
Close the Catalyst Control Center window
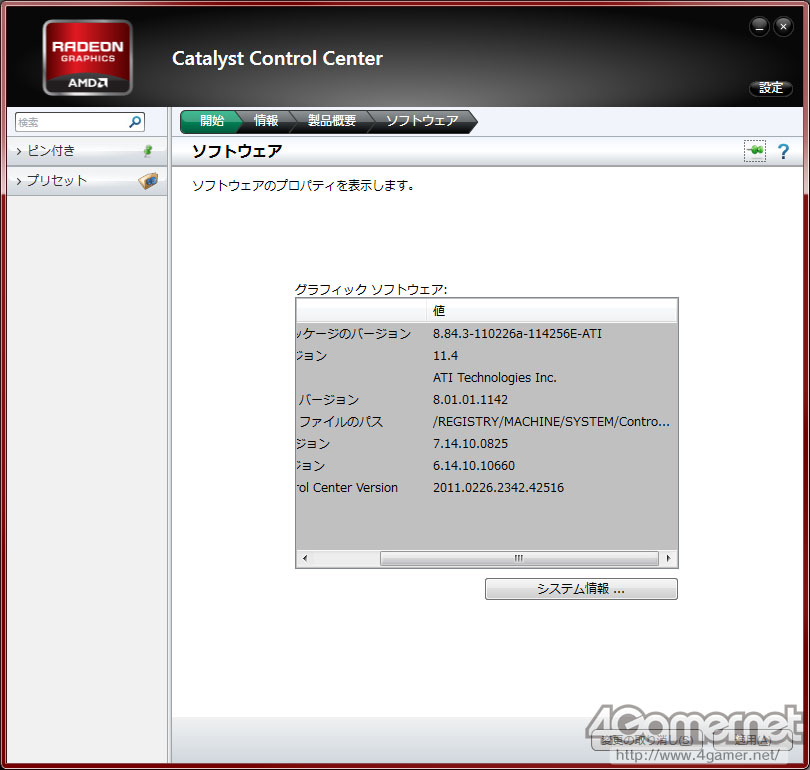click(783, 26)
